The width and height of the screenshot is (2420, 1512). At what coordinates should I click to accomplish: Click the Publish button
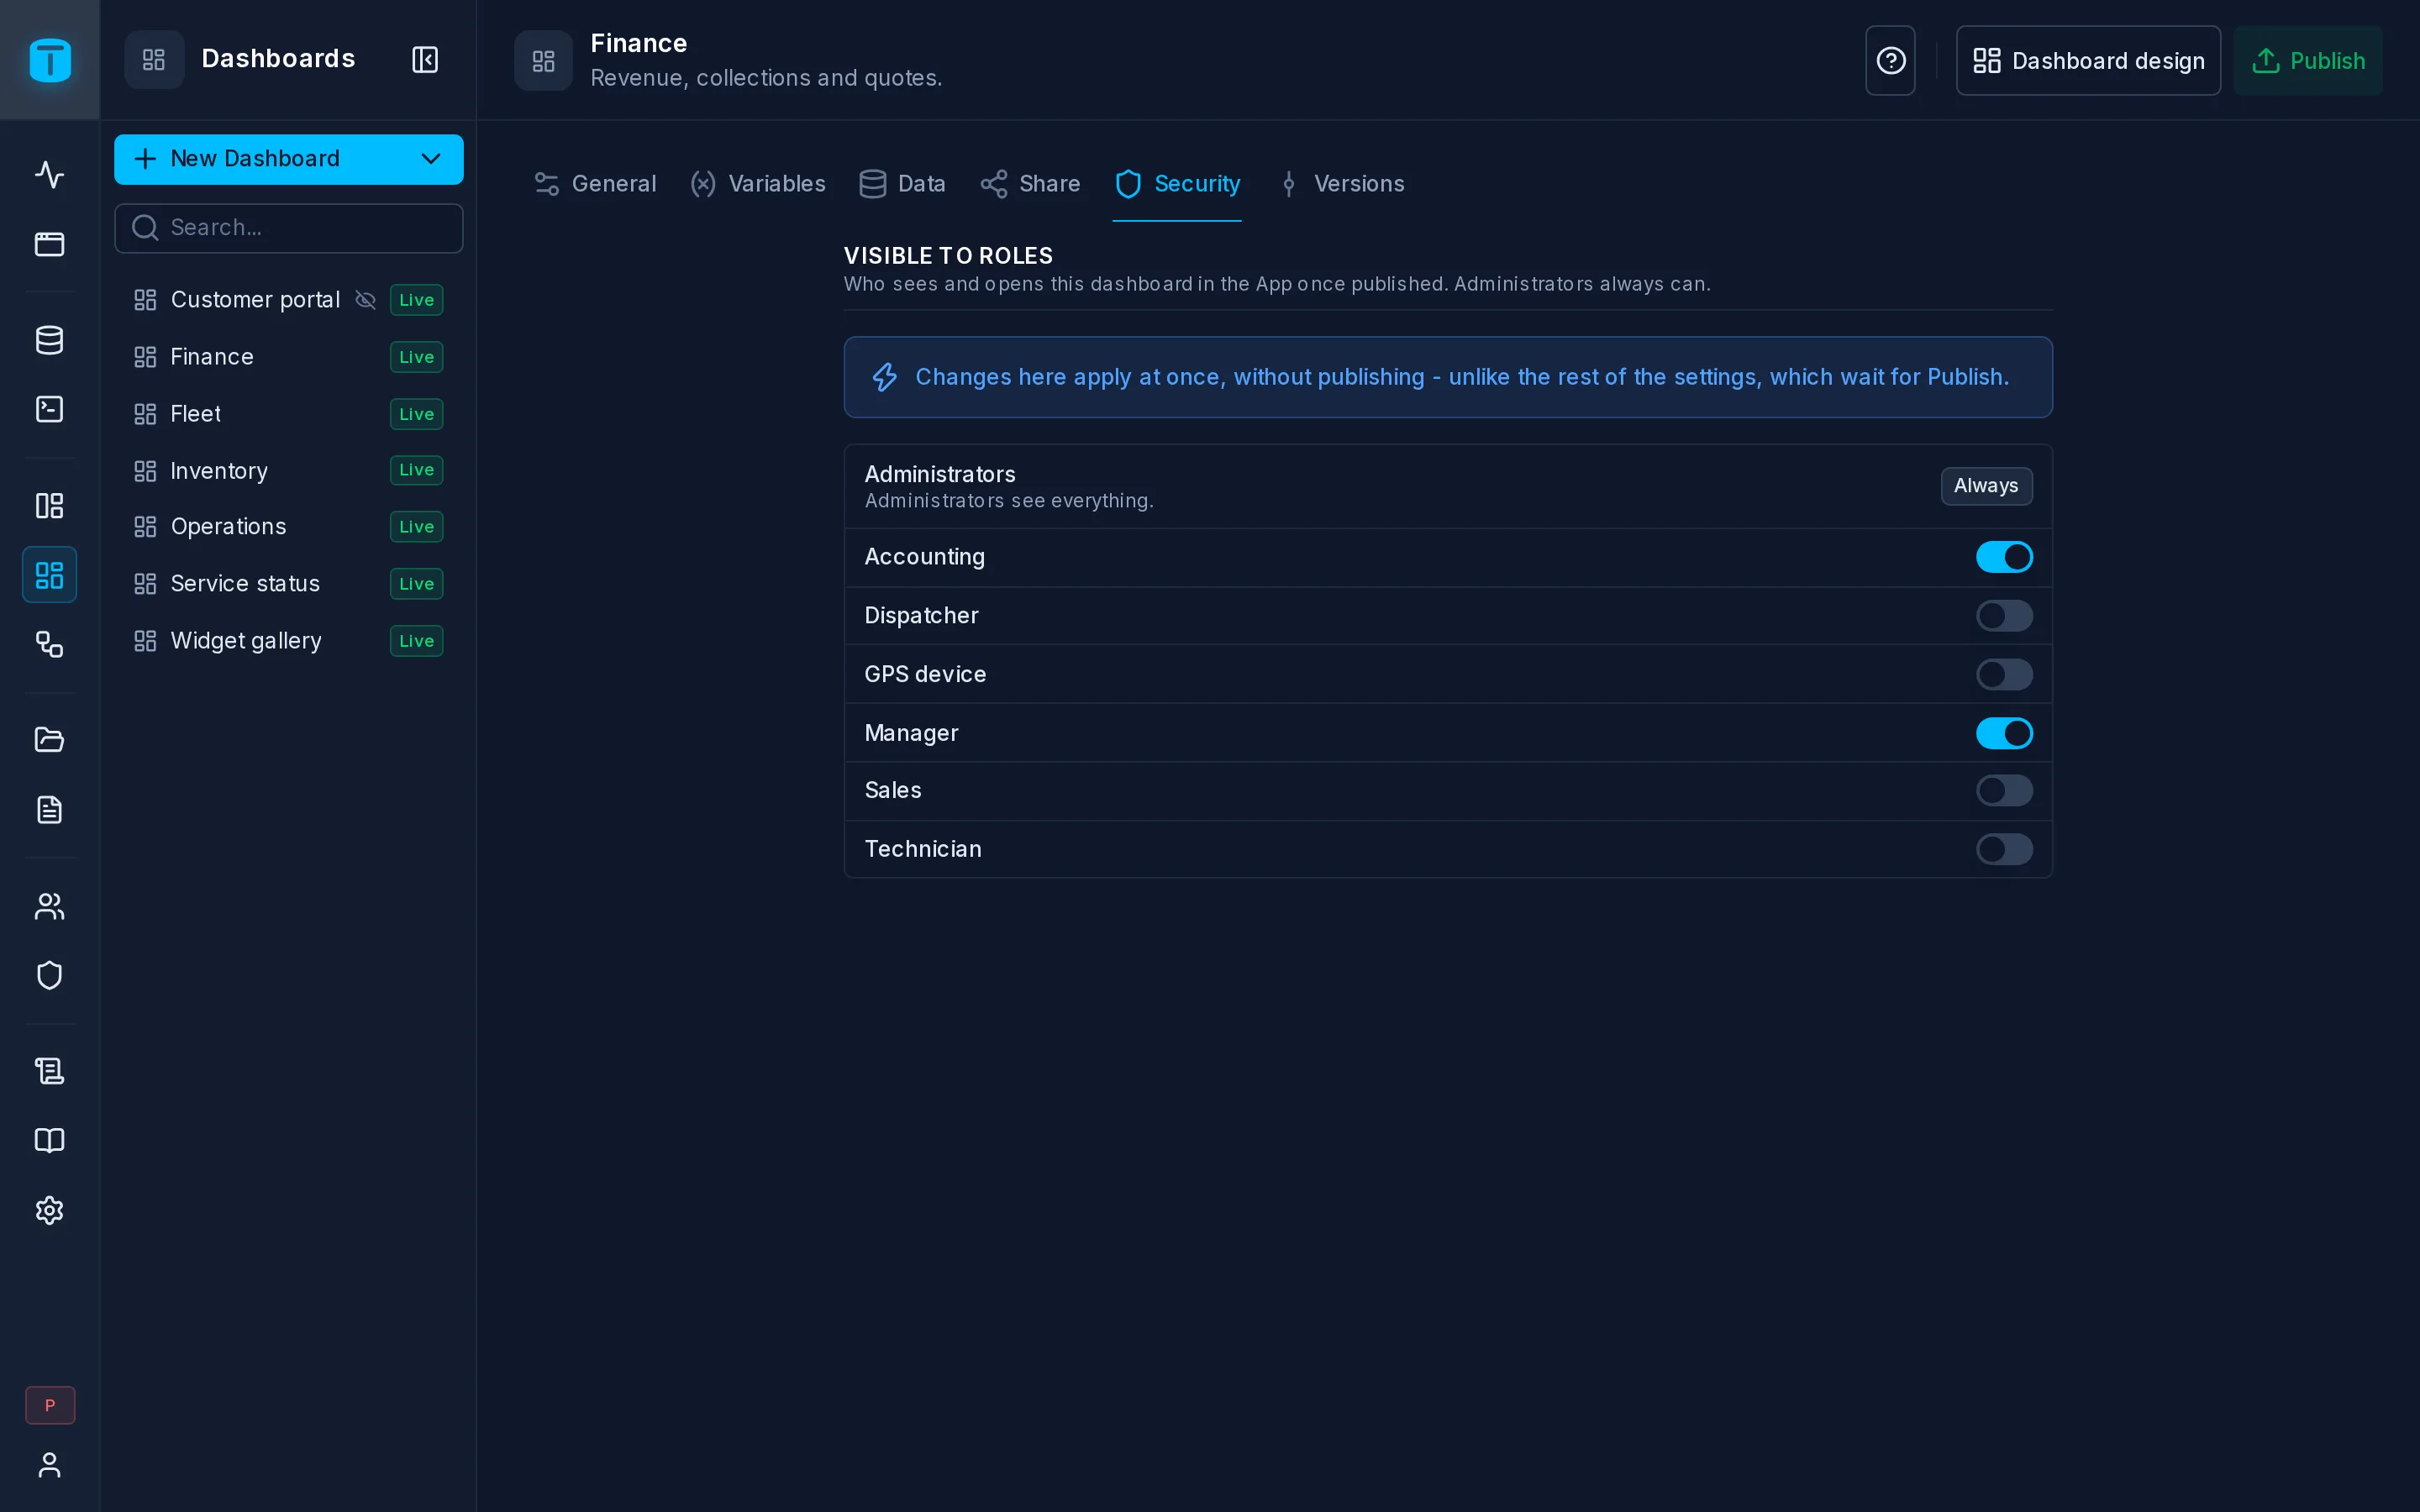click(2307, 61)
